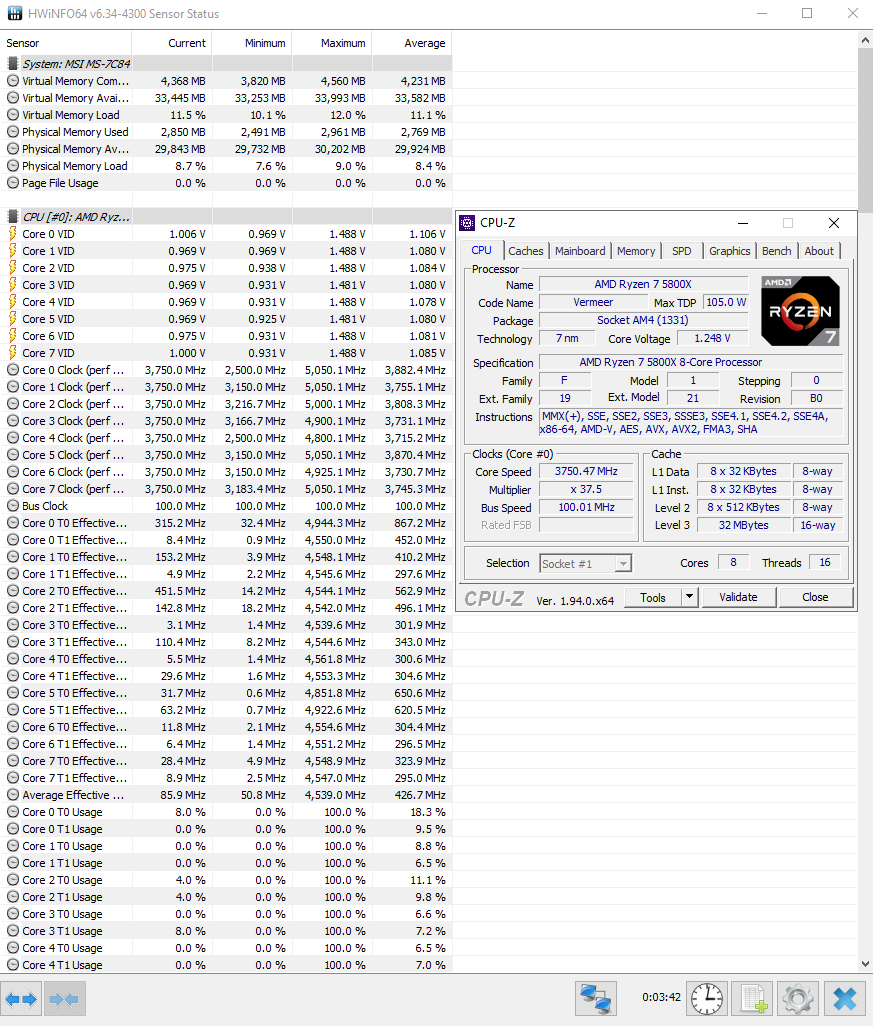Select the Virtual Memory Com... row
The width and height of the screenshot is (873, 1026).
click(x=226, y=80)
